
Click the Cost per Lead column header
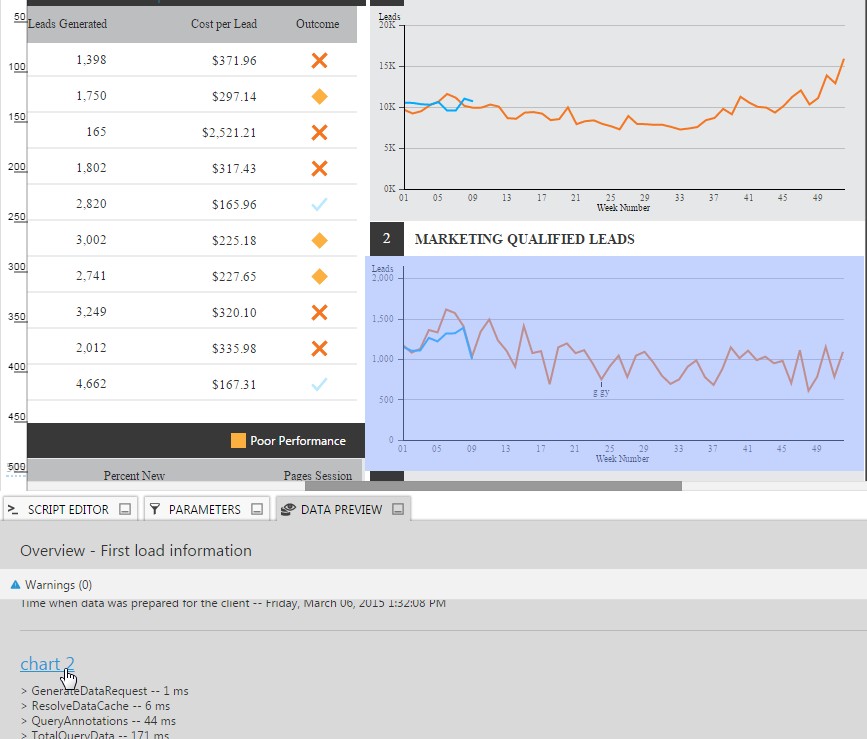click(x=223, y=24)
